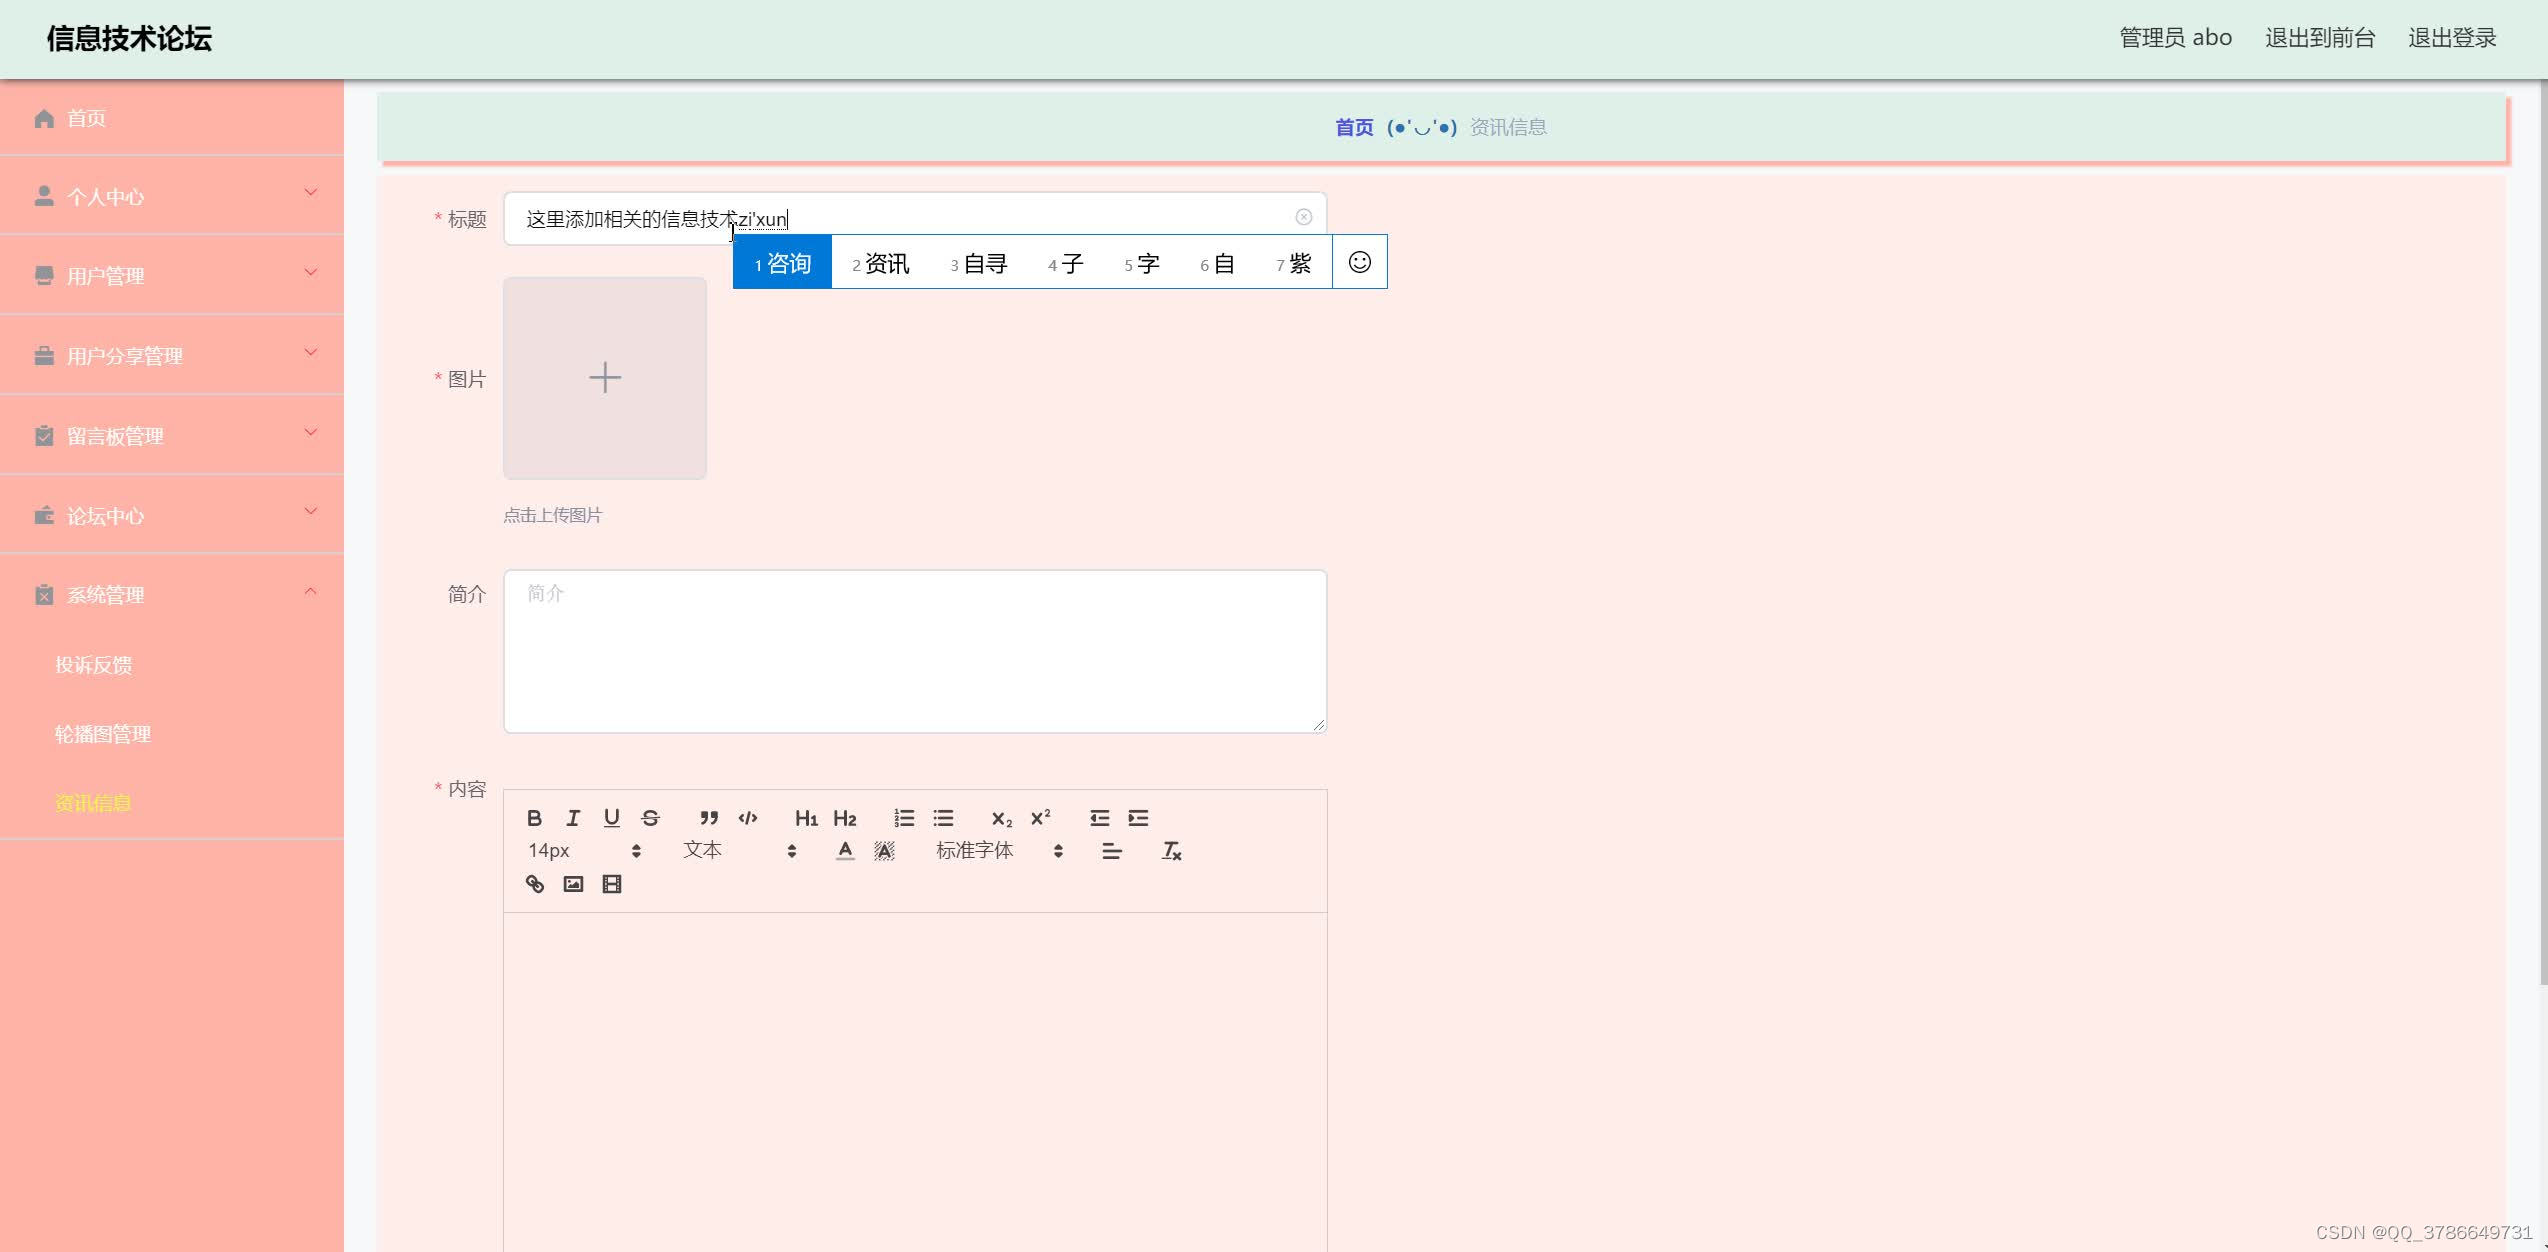
Task: Expand the 个人中心 sidebar menu
Action: [x=172, y=196]
